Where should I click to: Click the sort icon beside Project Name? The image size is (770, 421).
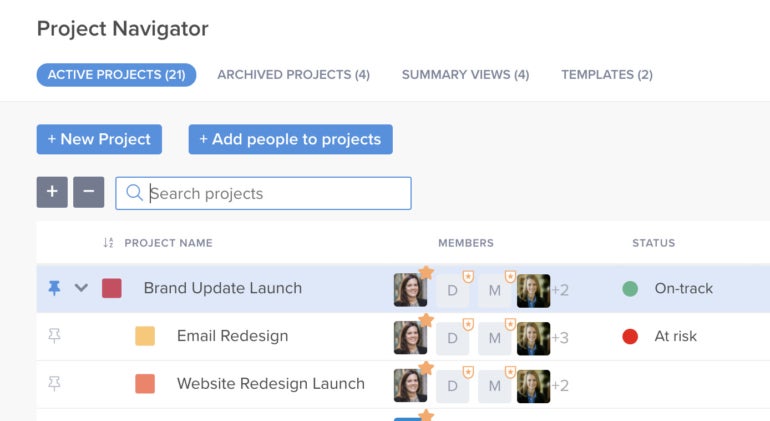click(x=109, y=243)
